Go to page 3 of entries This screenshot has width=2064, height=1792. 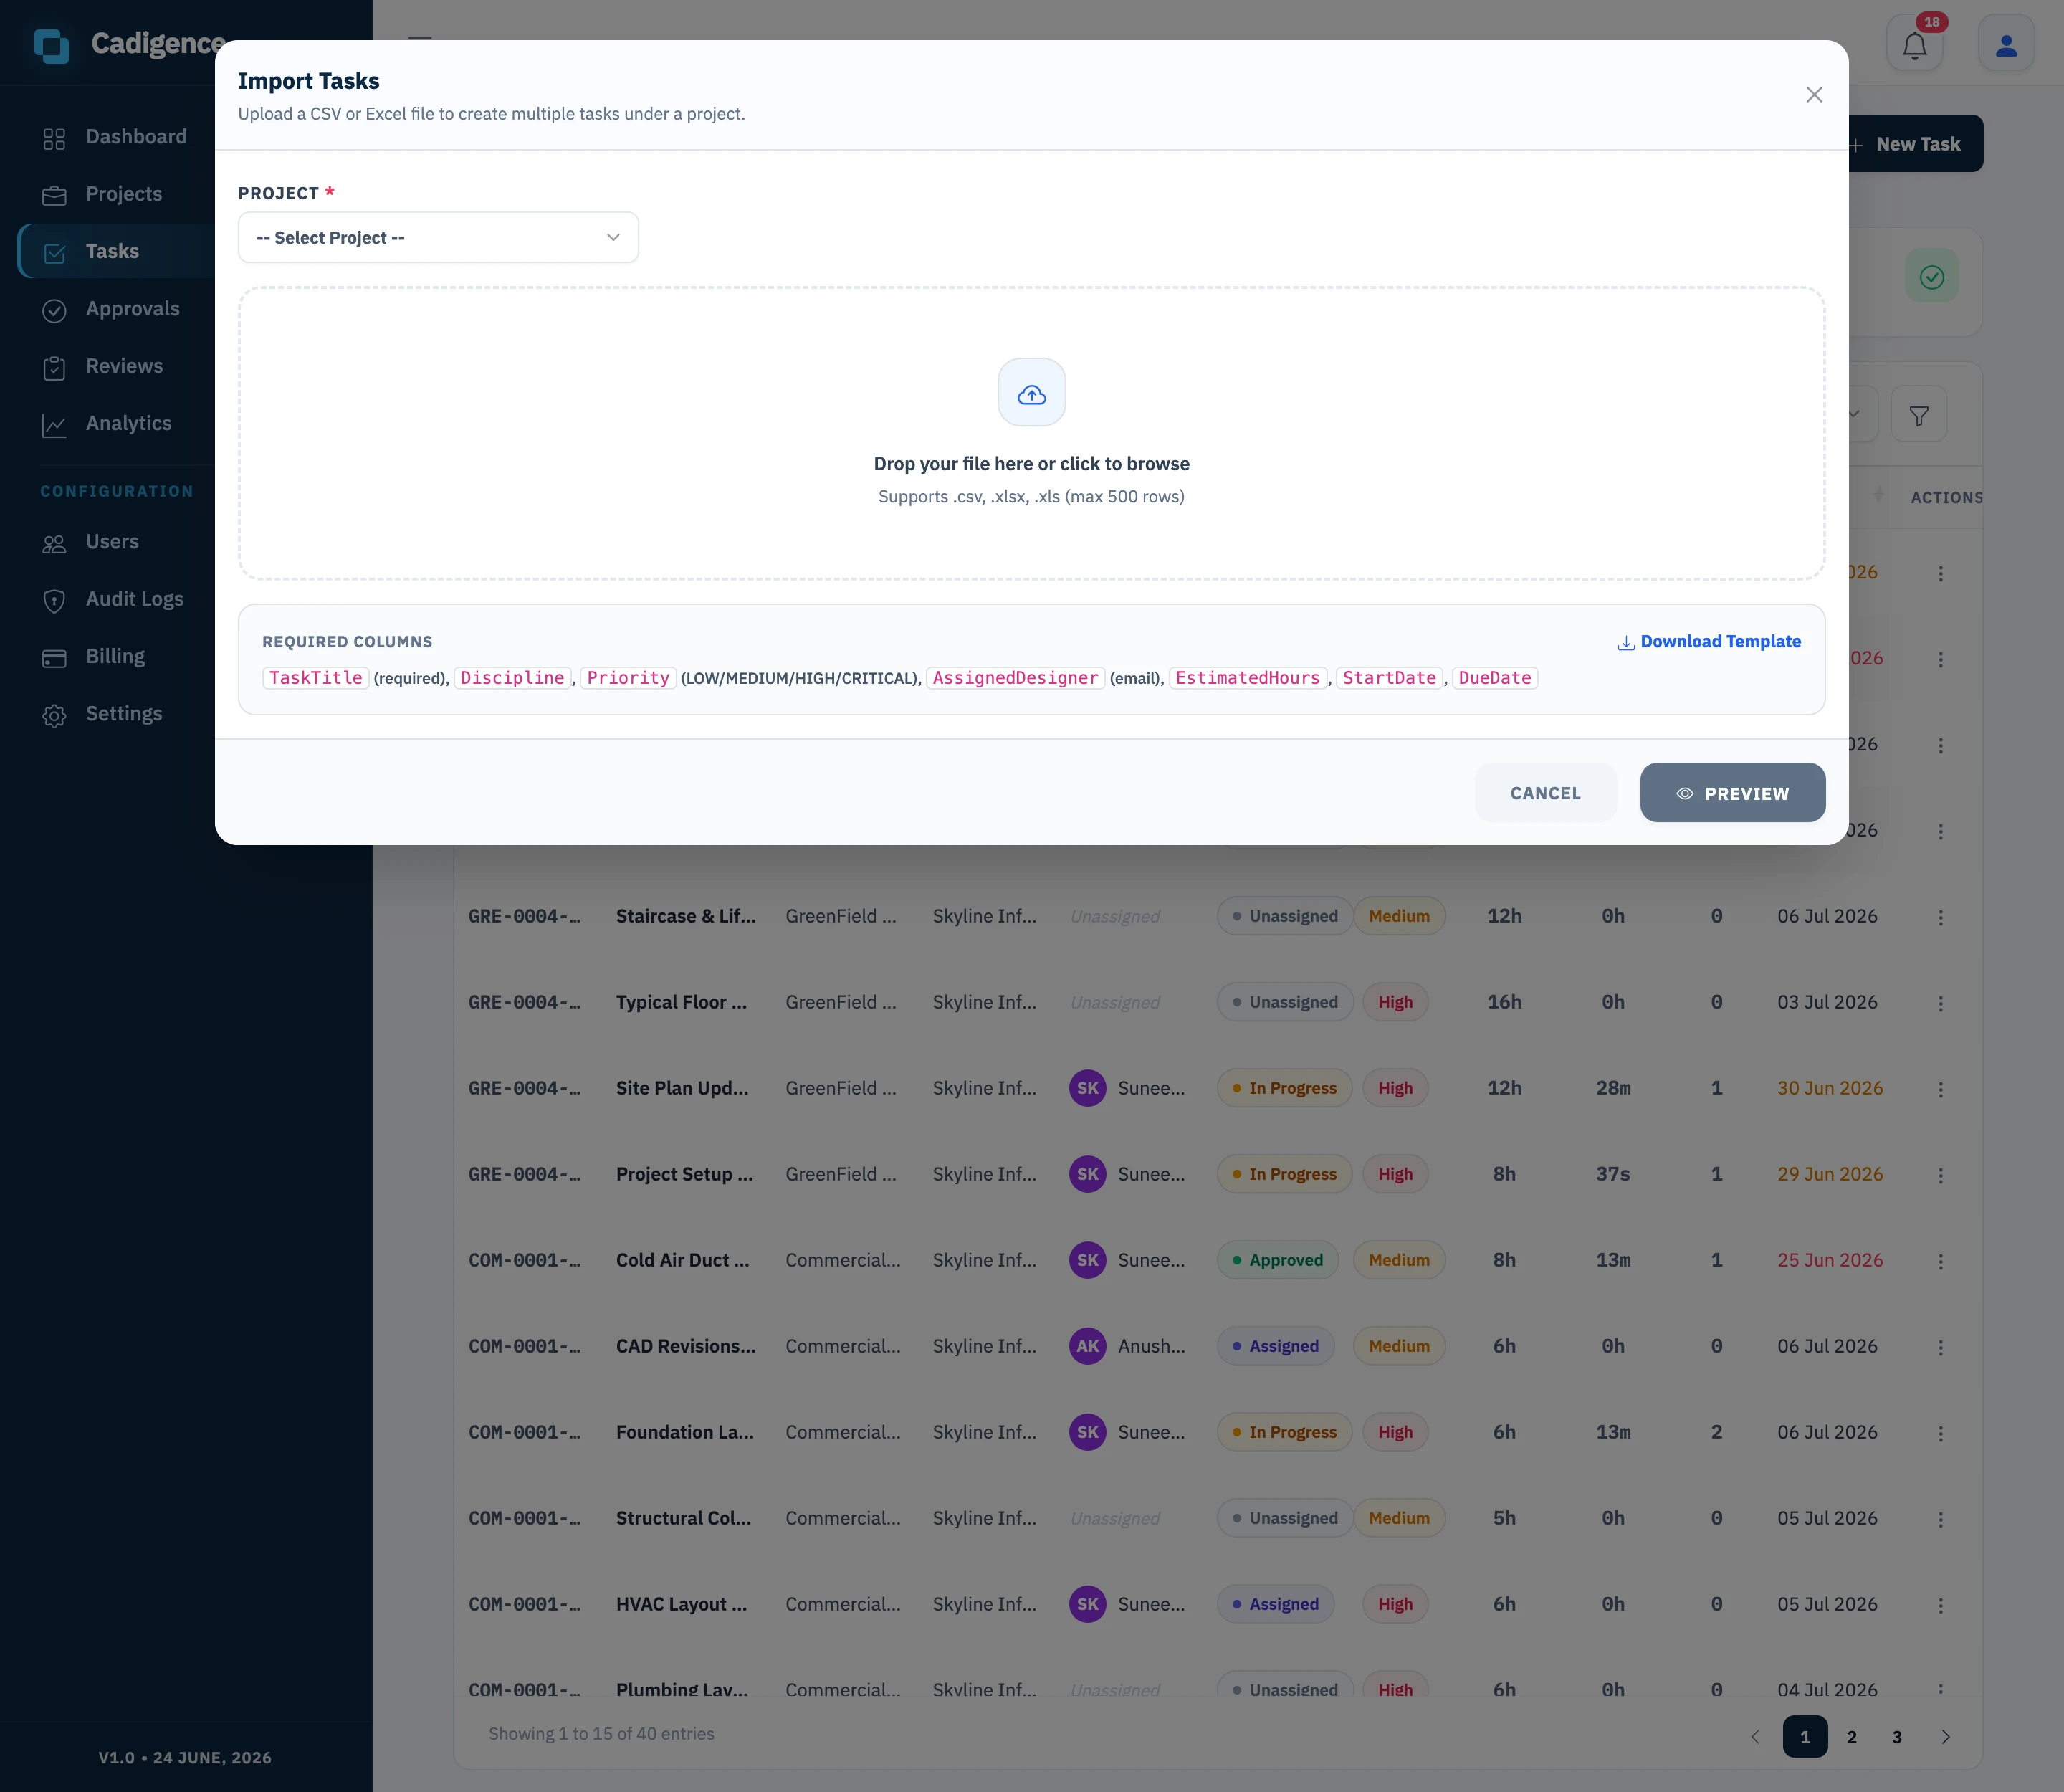coord(1896,1737)
